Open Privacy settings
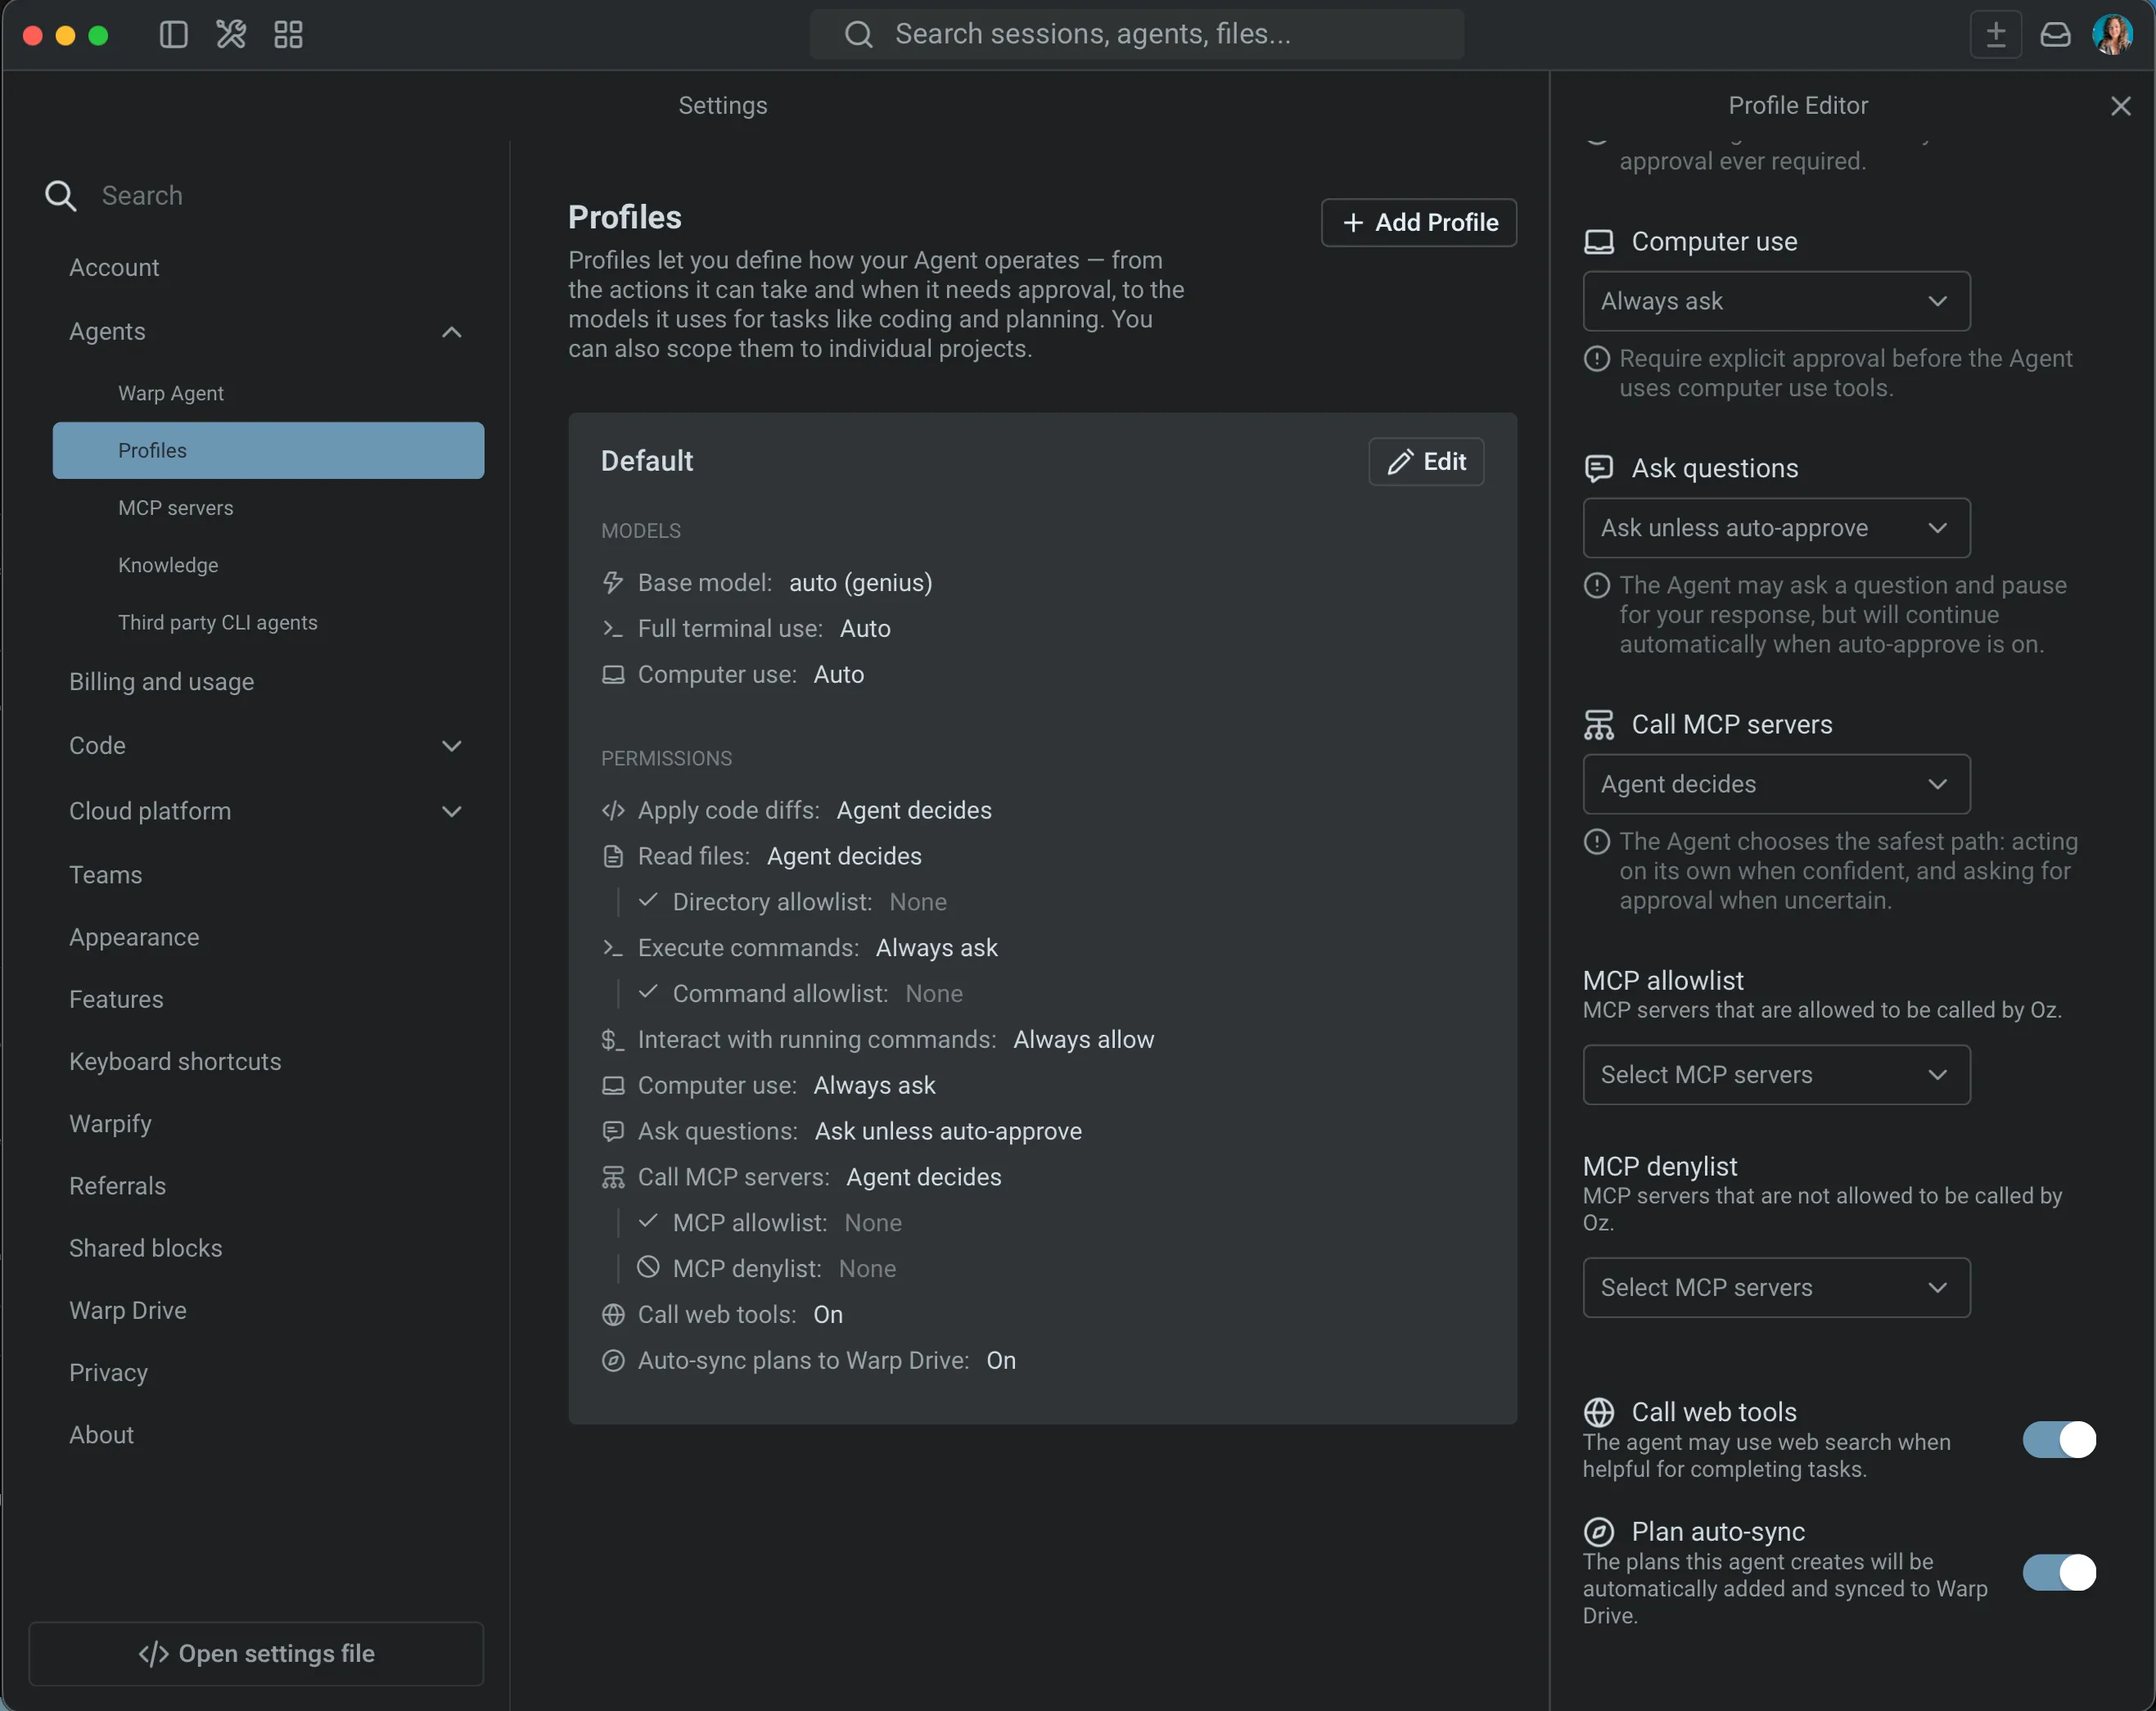This screenshot has width=2156, height=1711. (x=108, y=1373)
